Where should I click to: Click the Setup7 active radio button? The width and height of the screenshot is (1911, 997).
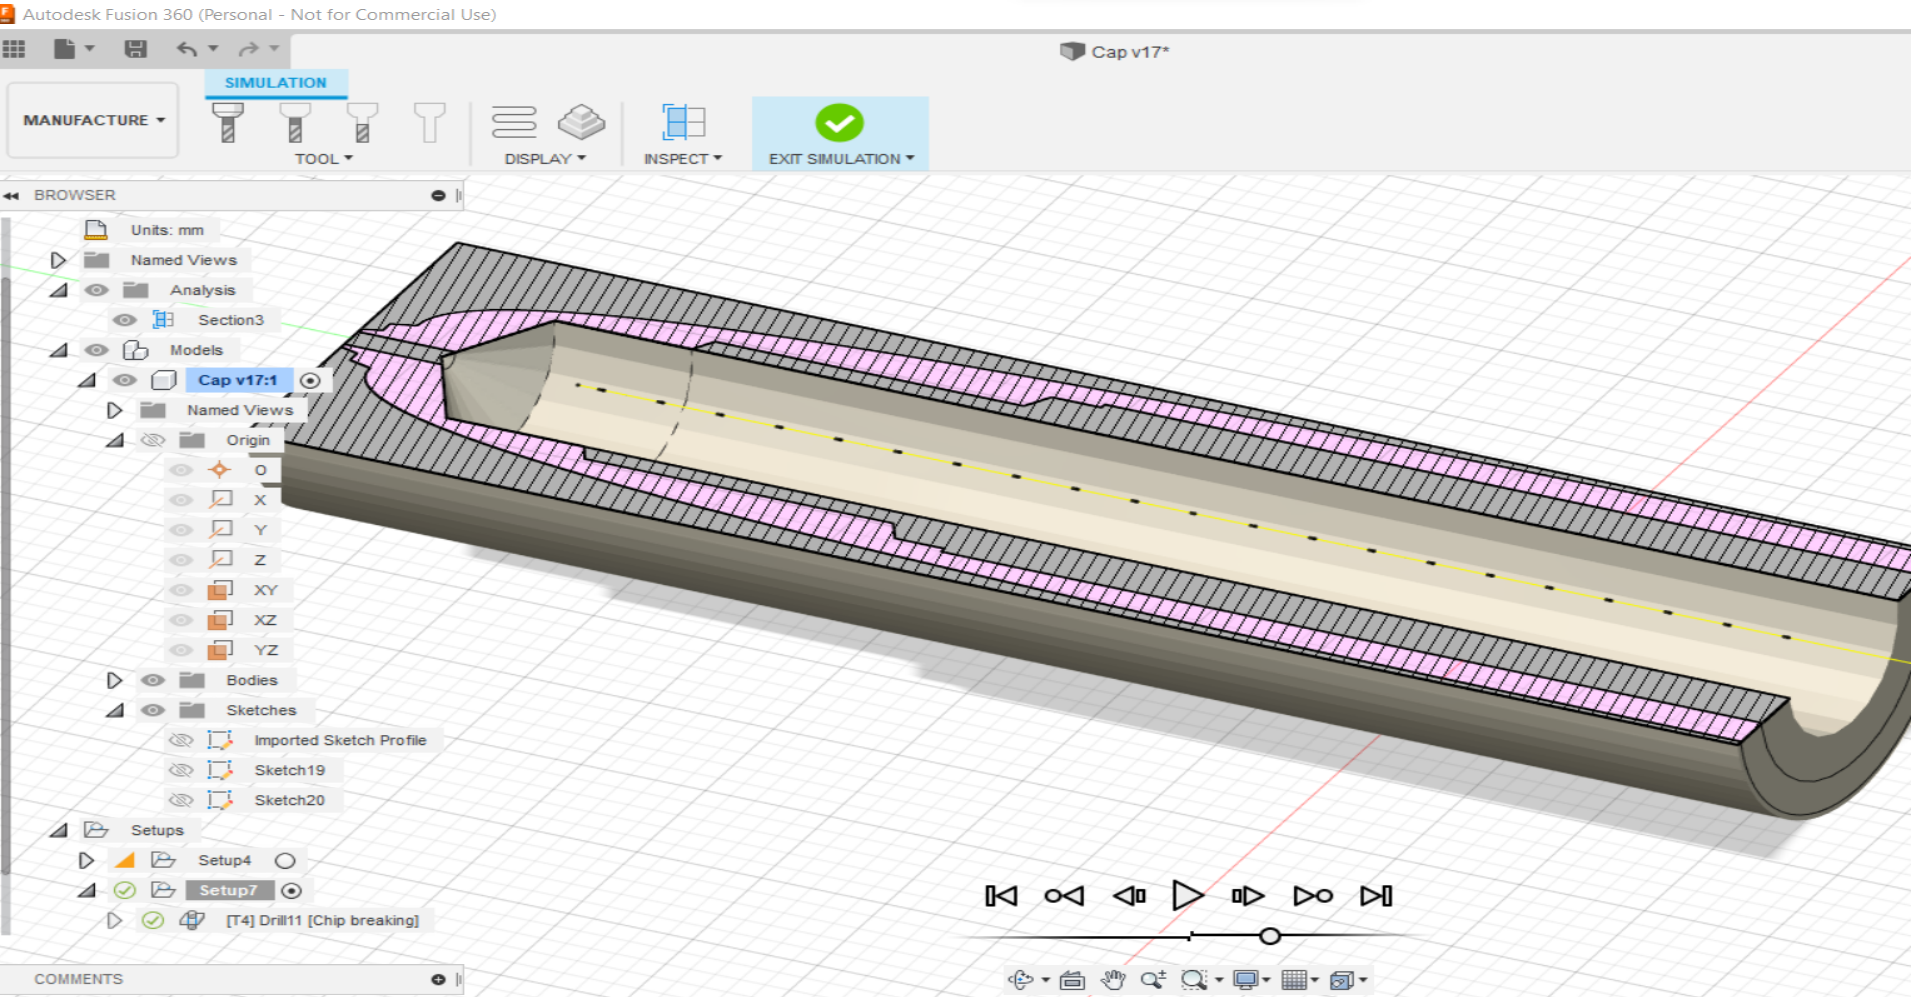coord(291,890)
